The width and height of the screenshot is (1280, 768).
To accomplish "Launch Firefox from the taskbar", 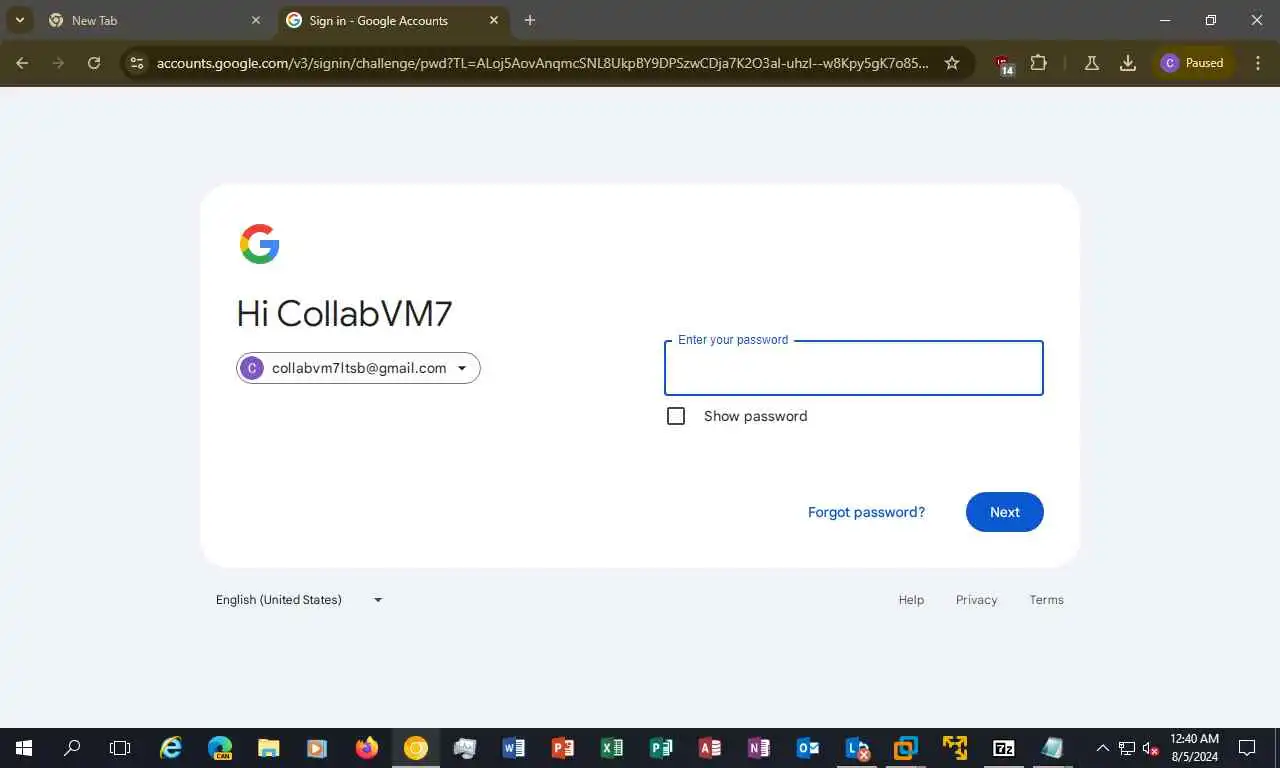I will [367, 748].
